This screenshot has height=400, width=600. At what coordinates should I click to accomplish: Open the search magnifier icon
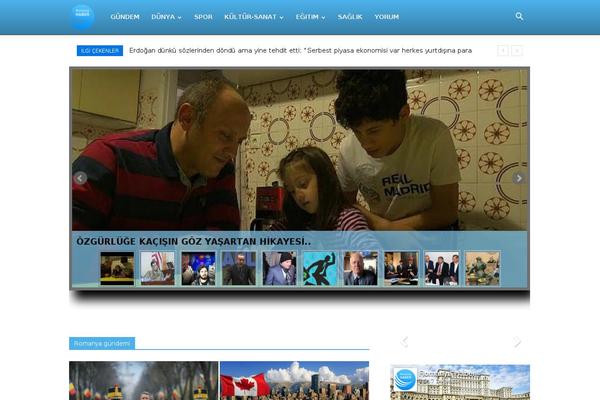[x=519, y=17]
